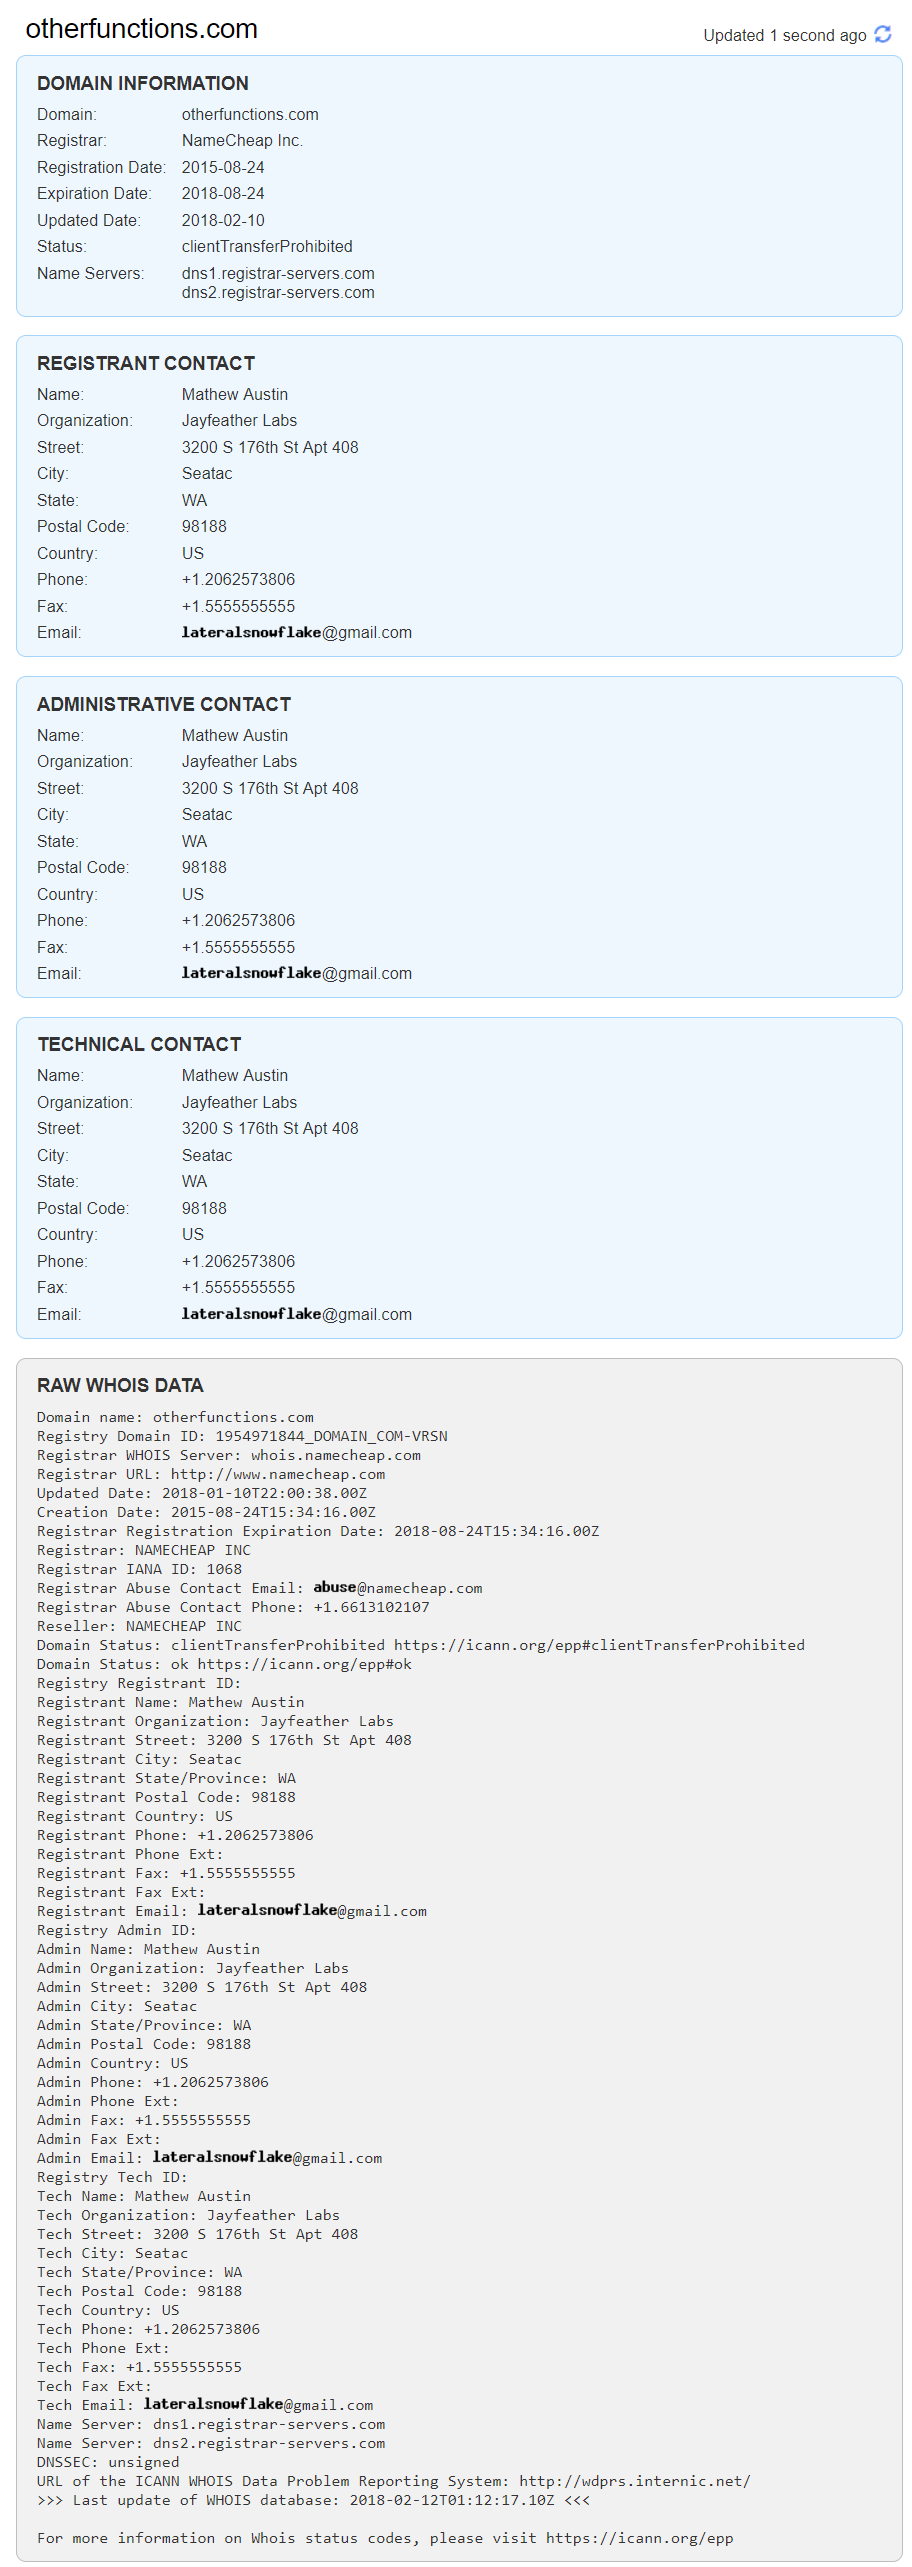Viewport: 912px width, 2567px height.
Task: Click Administrative Contact city Seatac
Action: [207, 815]
